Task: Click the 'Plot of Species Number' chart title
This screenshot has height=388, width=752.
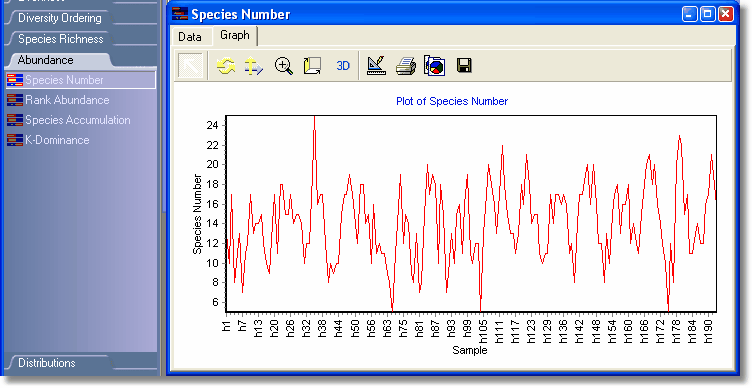Action: (452, 101)
